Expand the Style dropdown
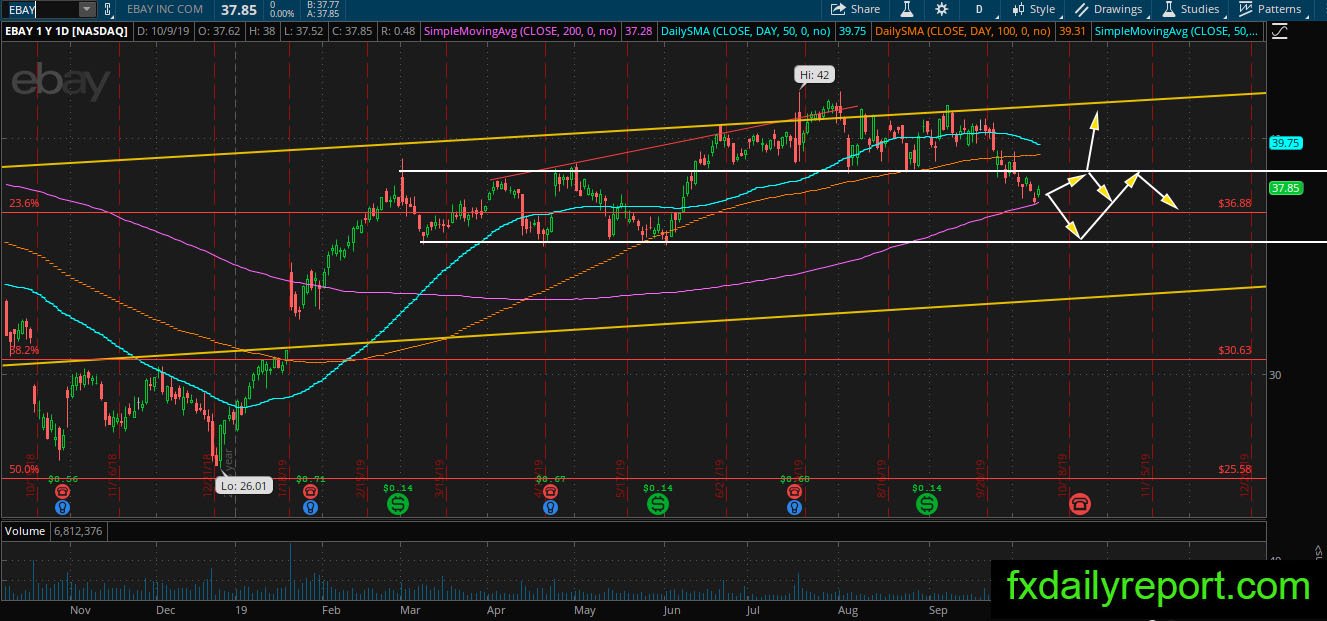The image size is (1327, 621). point(1034,9)
